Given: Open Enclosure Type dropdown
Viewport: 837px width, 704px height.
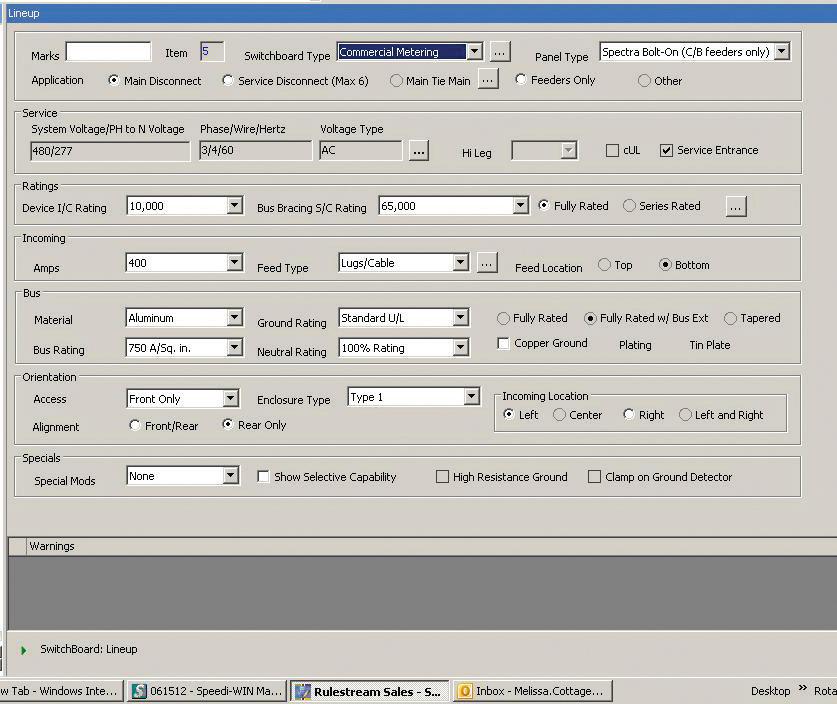Looking at the screenshot, I should pyautogui.click(x=471, y=397).
